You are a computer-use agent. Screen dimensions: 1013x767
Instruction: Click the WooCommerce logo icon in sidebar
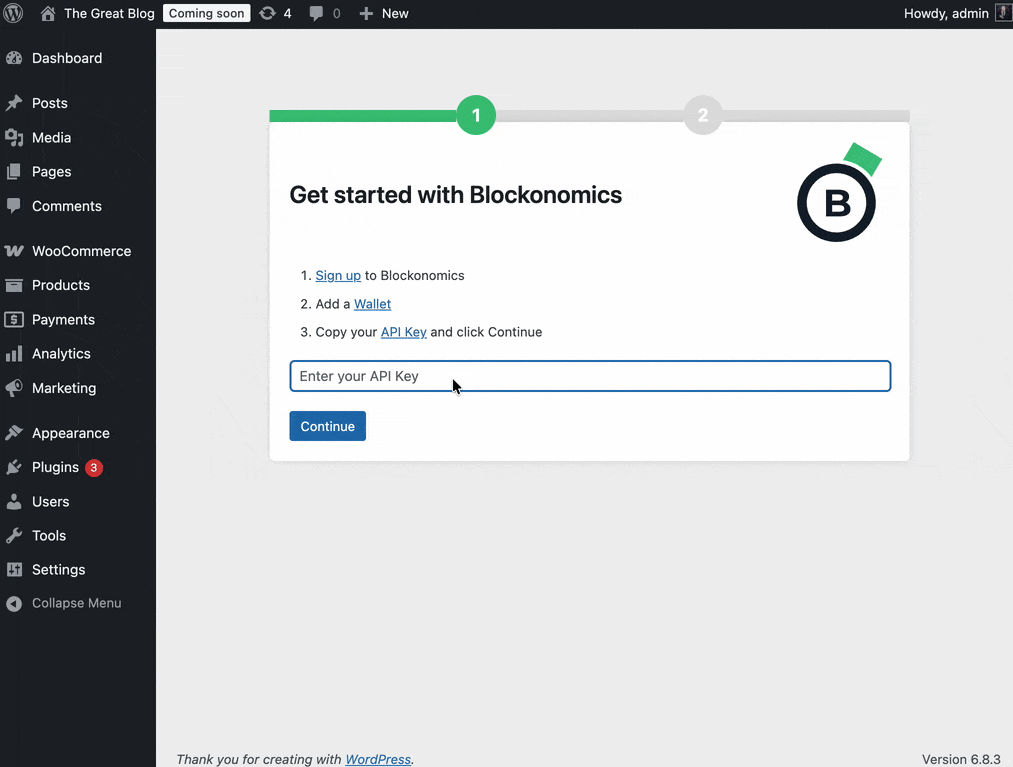(14, 251)
